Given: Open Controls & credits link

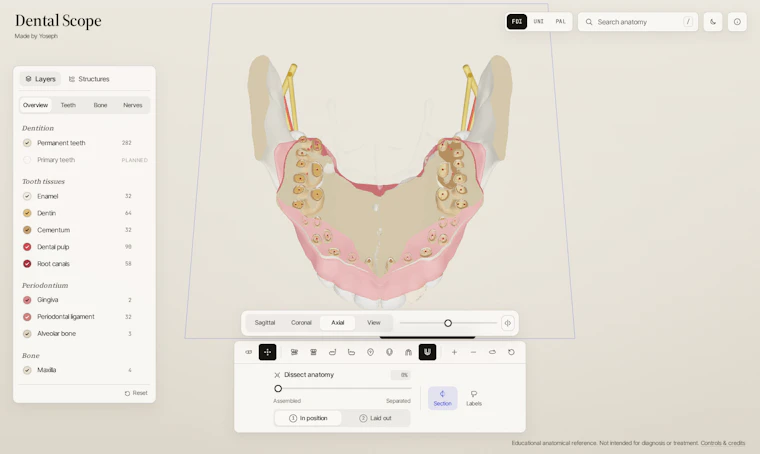Looking at the screenshot, I should 723,443.
